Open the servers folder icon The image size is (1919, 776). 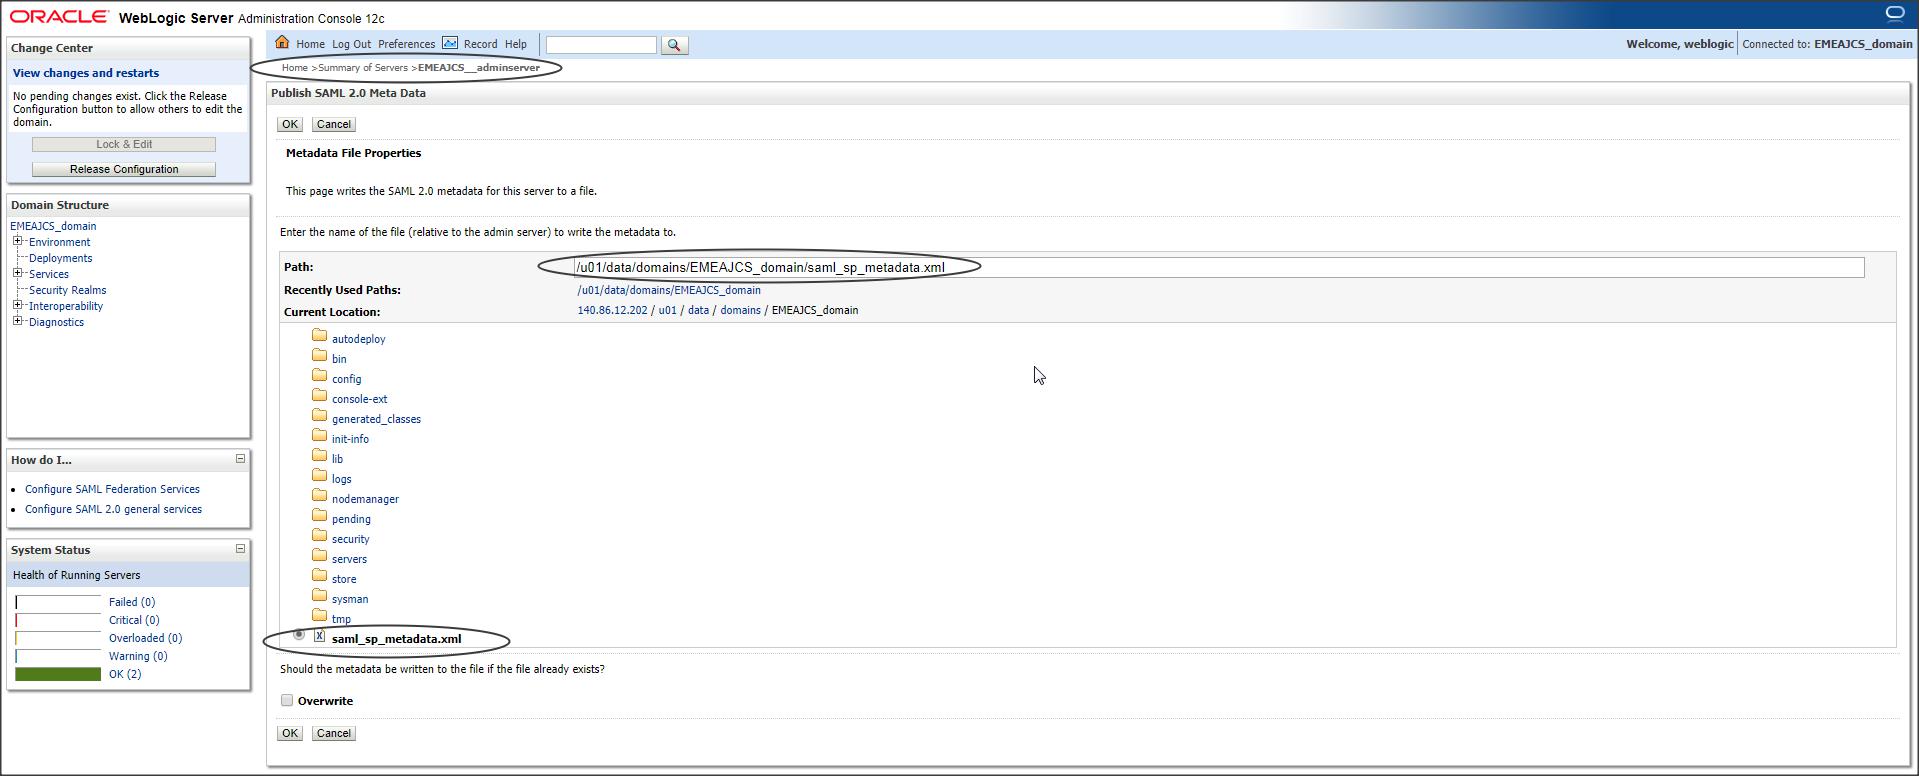[x=320, y=556]
